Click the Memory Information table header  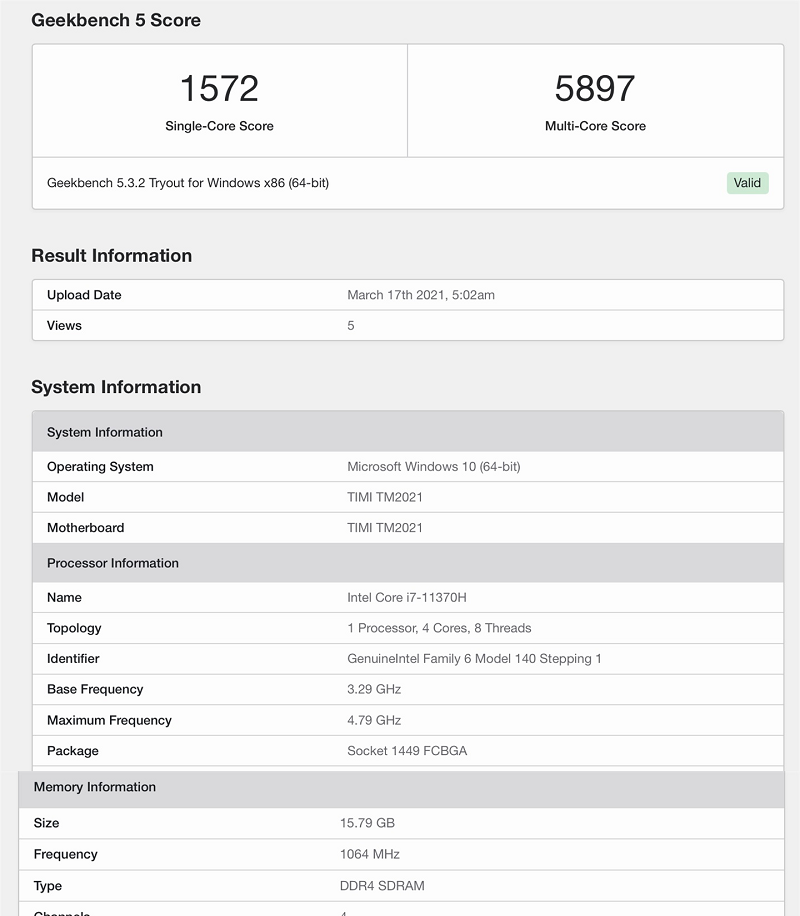point(95,787)
